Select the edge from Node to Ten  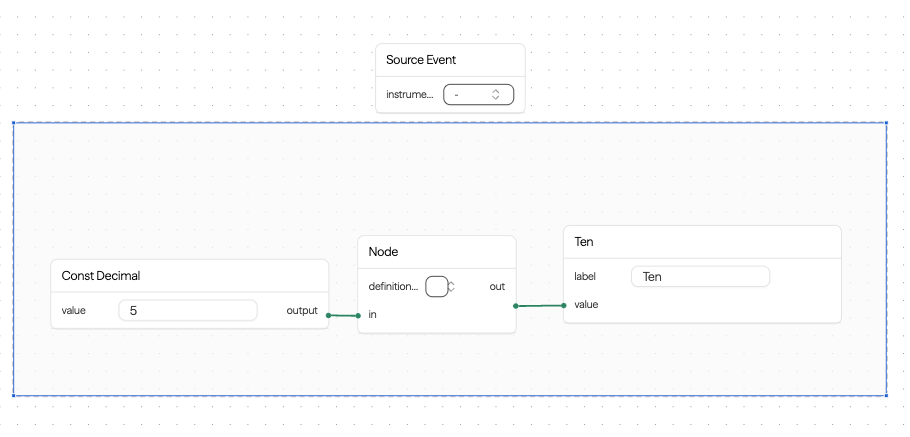tap(540, 306)
